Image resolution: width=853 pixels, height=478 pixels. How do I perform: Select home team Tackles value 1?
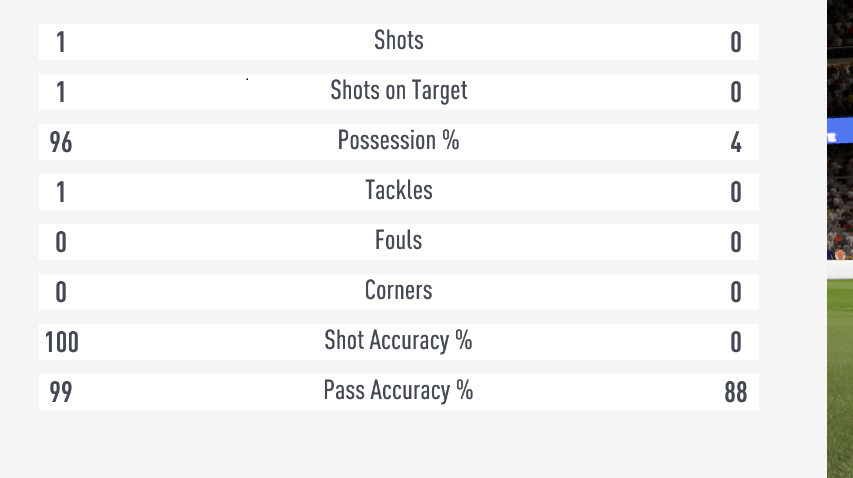coord(61,193)
